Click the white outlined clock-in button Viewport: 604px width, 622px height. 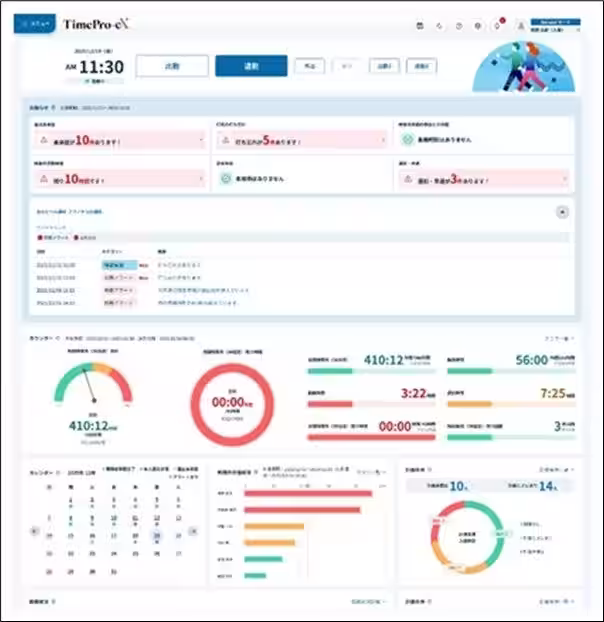click(171, 66)
